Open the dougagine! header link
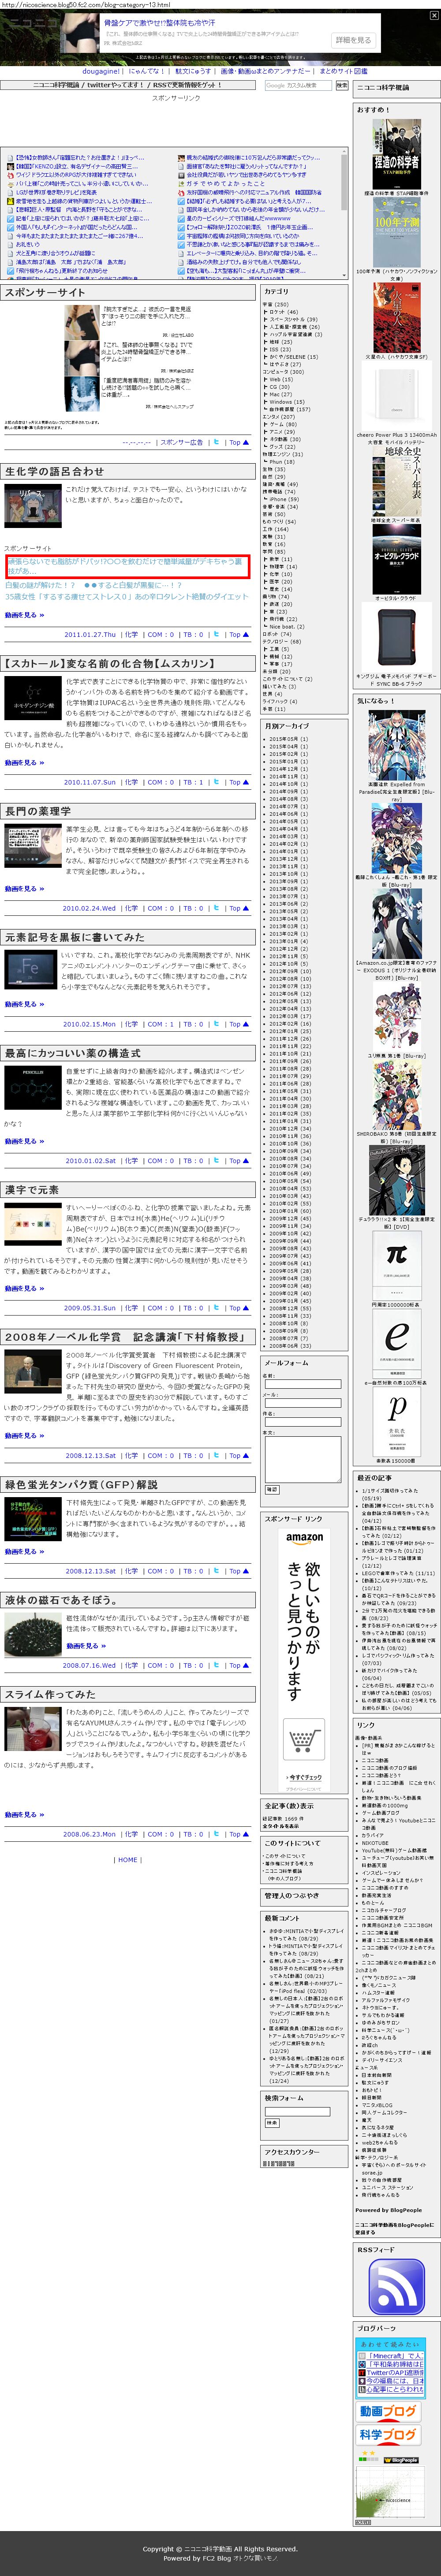The image size is (441, 2576). [x=102, y=71]
